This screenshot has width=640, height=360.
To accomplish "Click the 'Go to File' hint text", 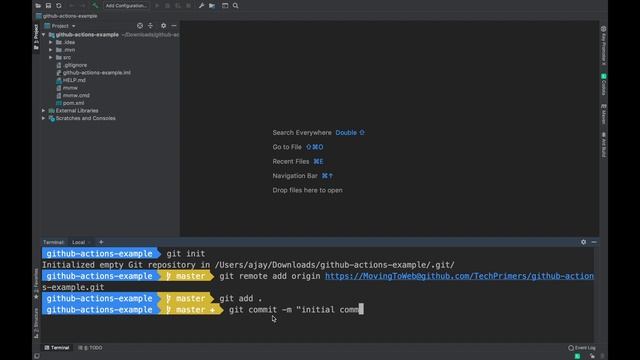I will click(287, 147).
